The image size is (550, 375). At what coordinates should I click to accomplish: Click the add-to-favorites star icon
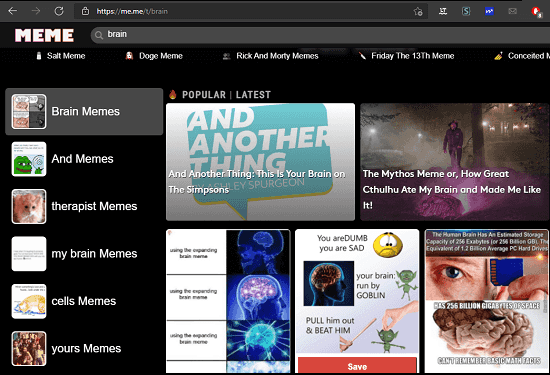[x=418, y=12]
